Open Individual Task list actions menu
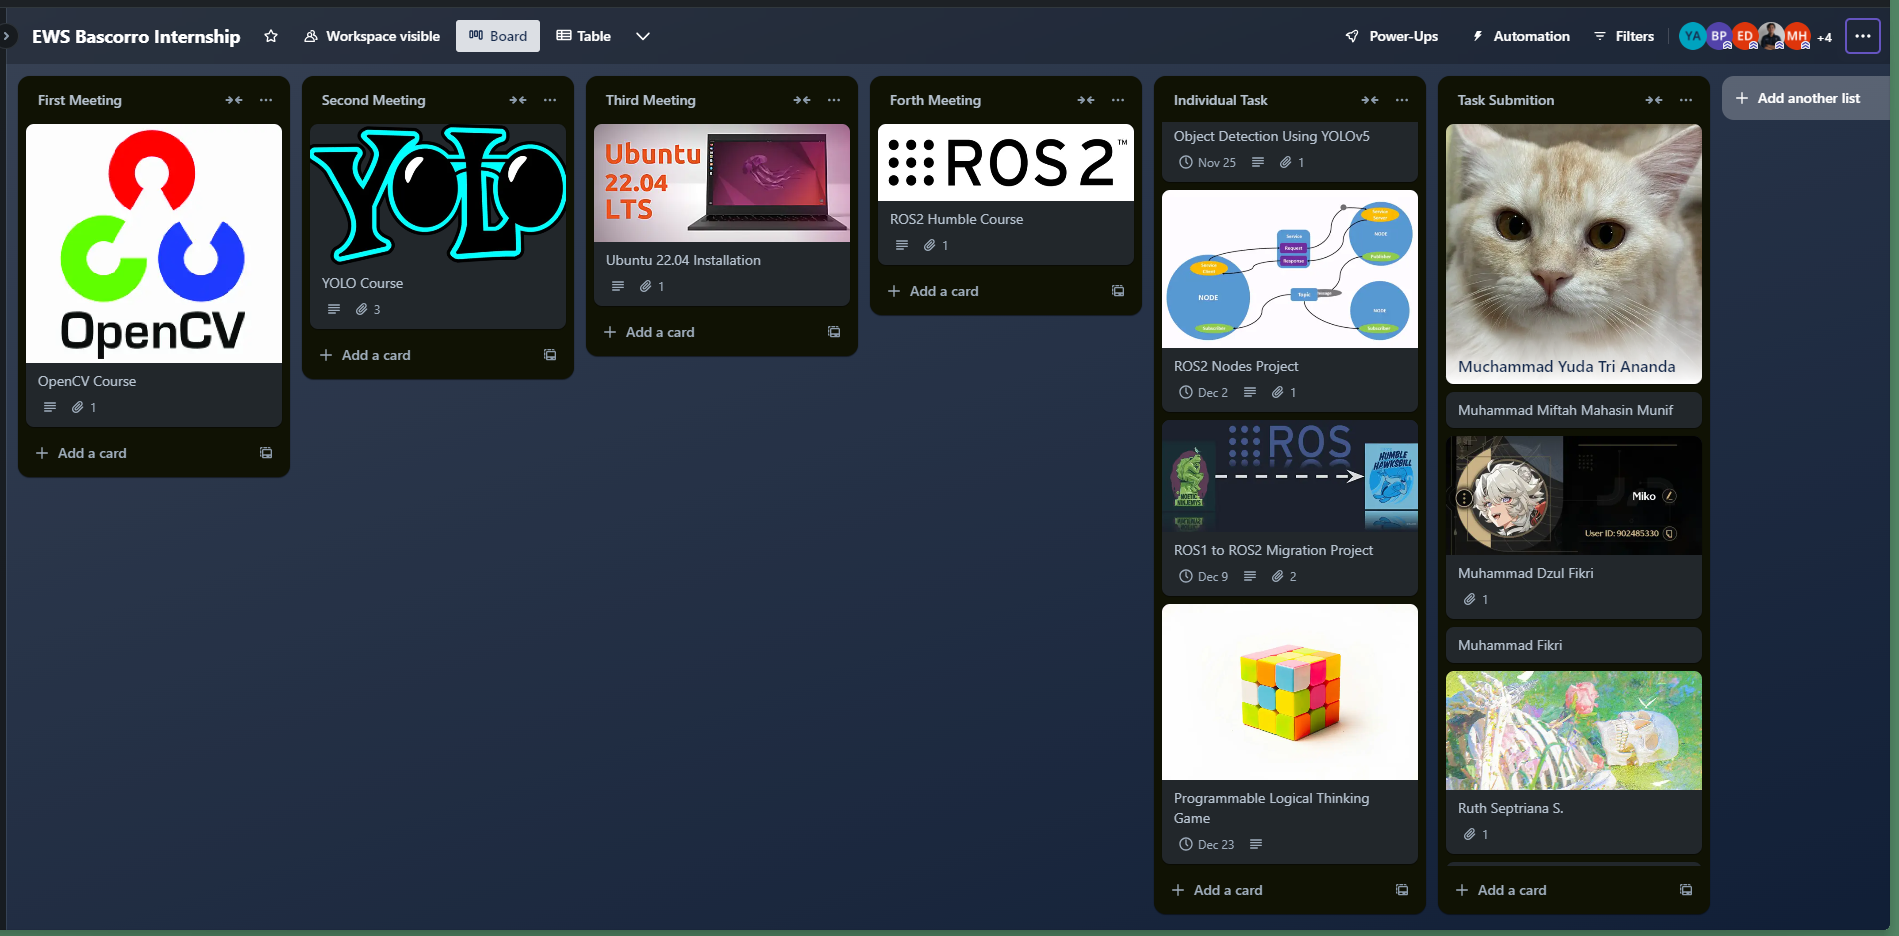 click(1402, 100)
